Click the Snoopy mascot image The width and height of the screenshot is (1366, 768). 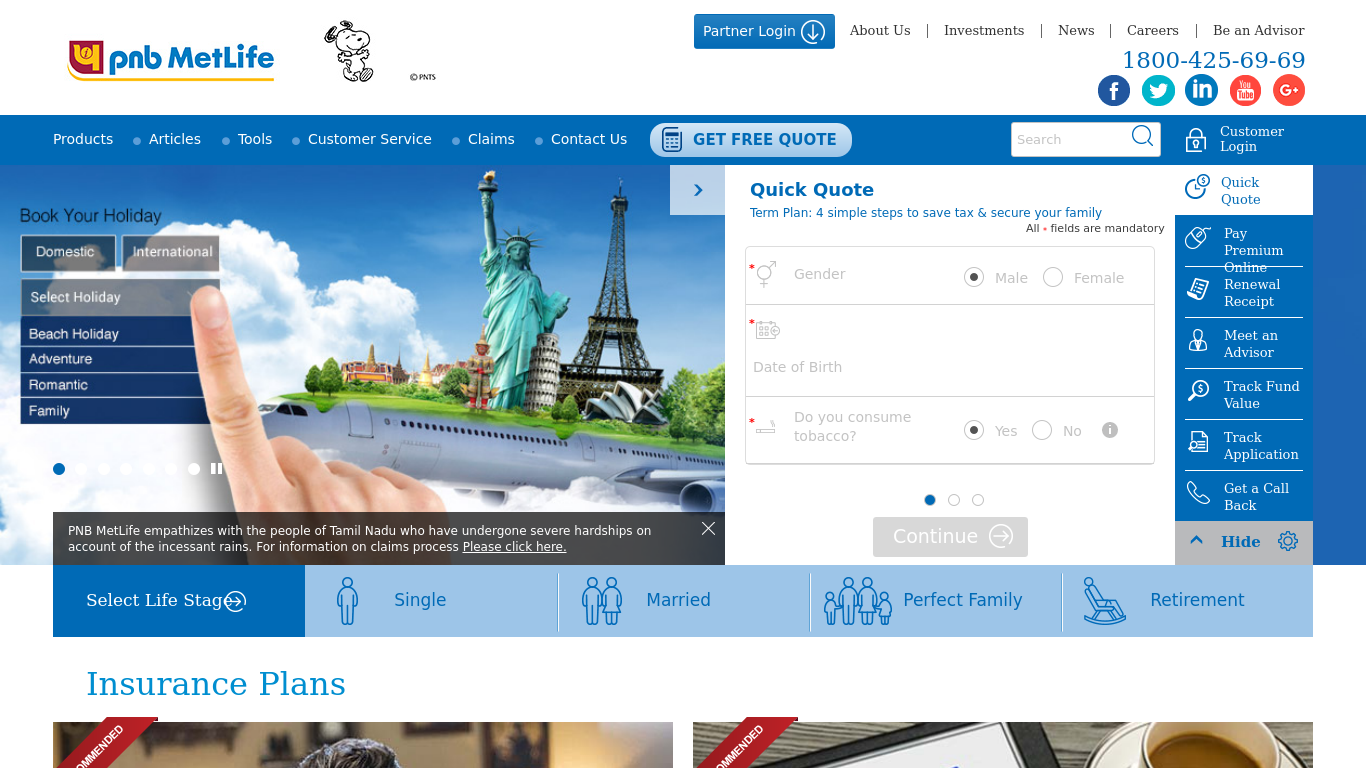click(349, 52)
